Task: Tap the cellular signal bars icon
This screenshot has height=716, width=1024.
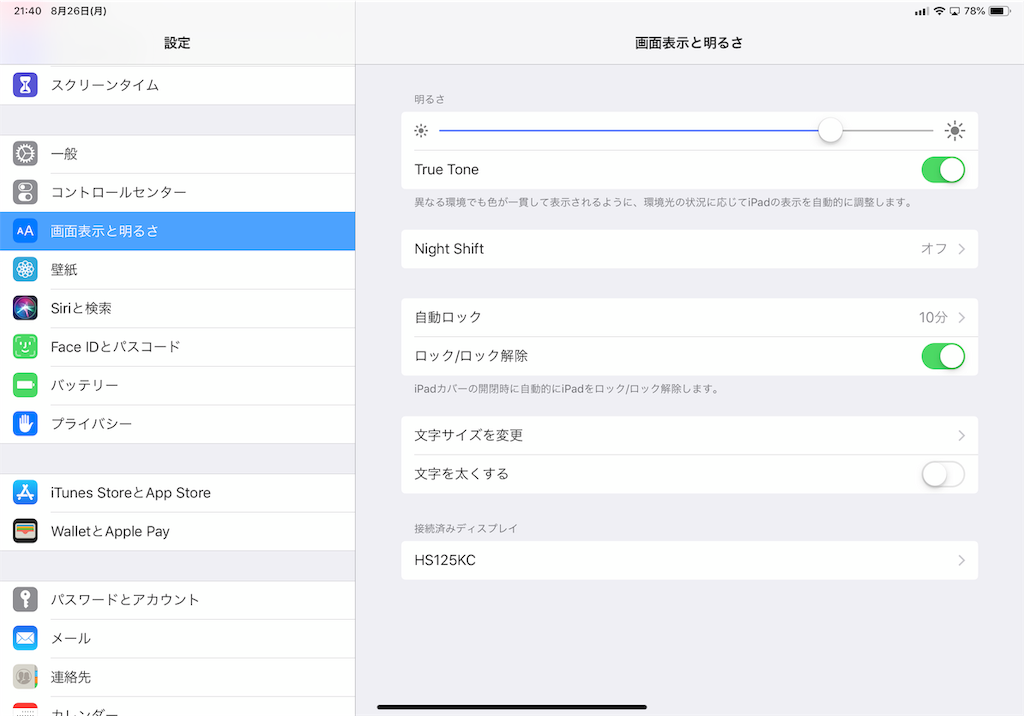Action: click(x=921, y=11)
